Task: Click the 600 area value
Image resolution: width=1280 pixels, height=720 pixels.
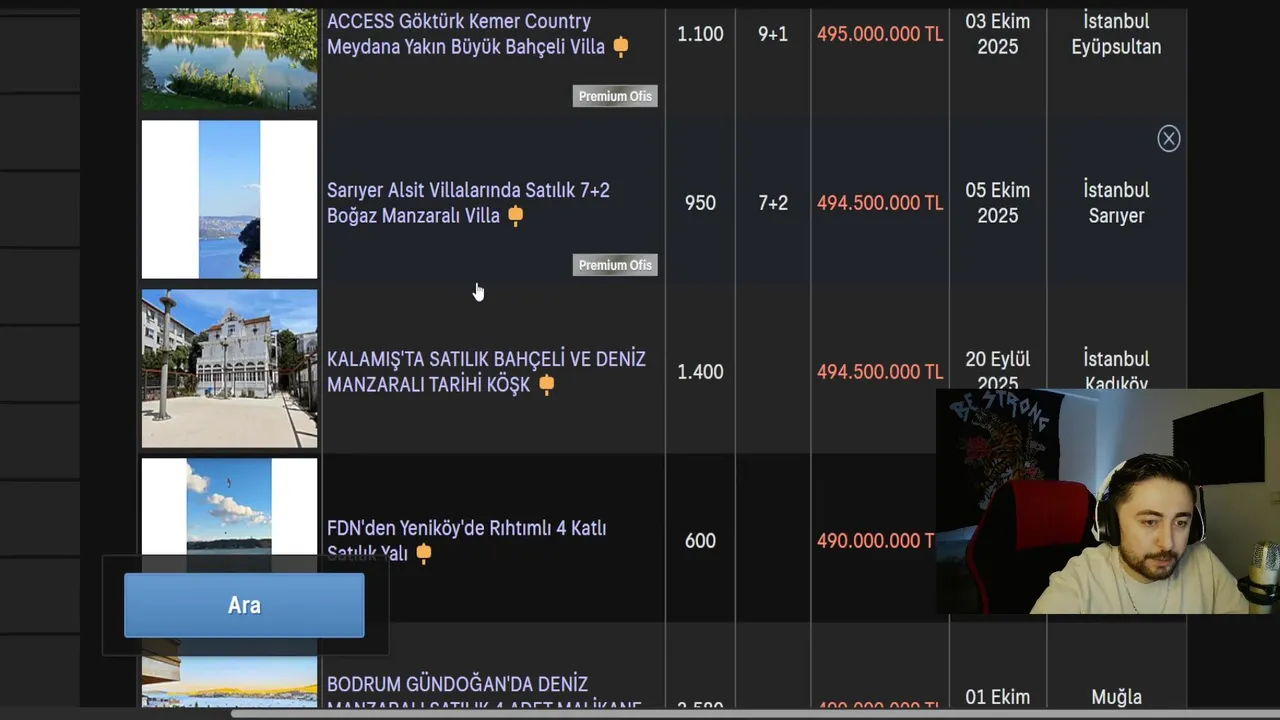Action: click(x=700, y=541)
